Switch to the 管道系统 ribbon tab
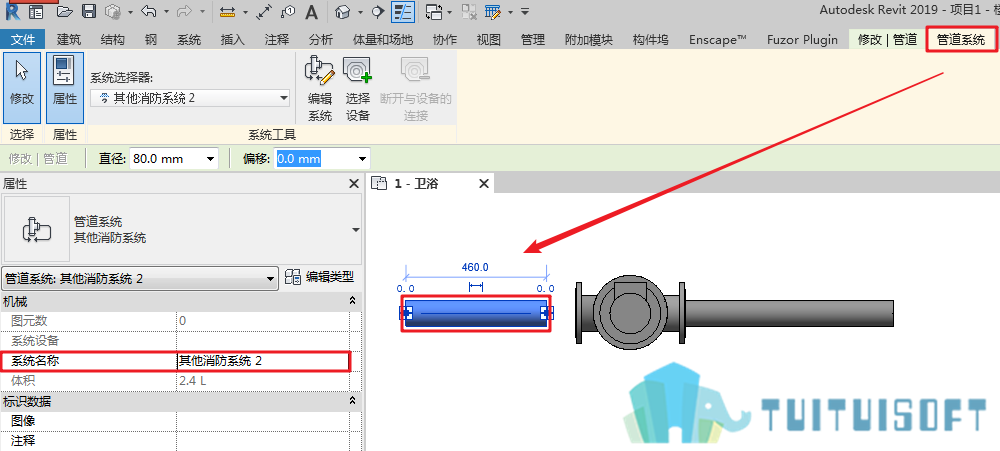This screenshot has width=1000, height=451. (960, 40)
